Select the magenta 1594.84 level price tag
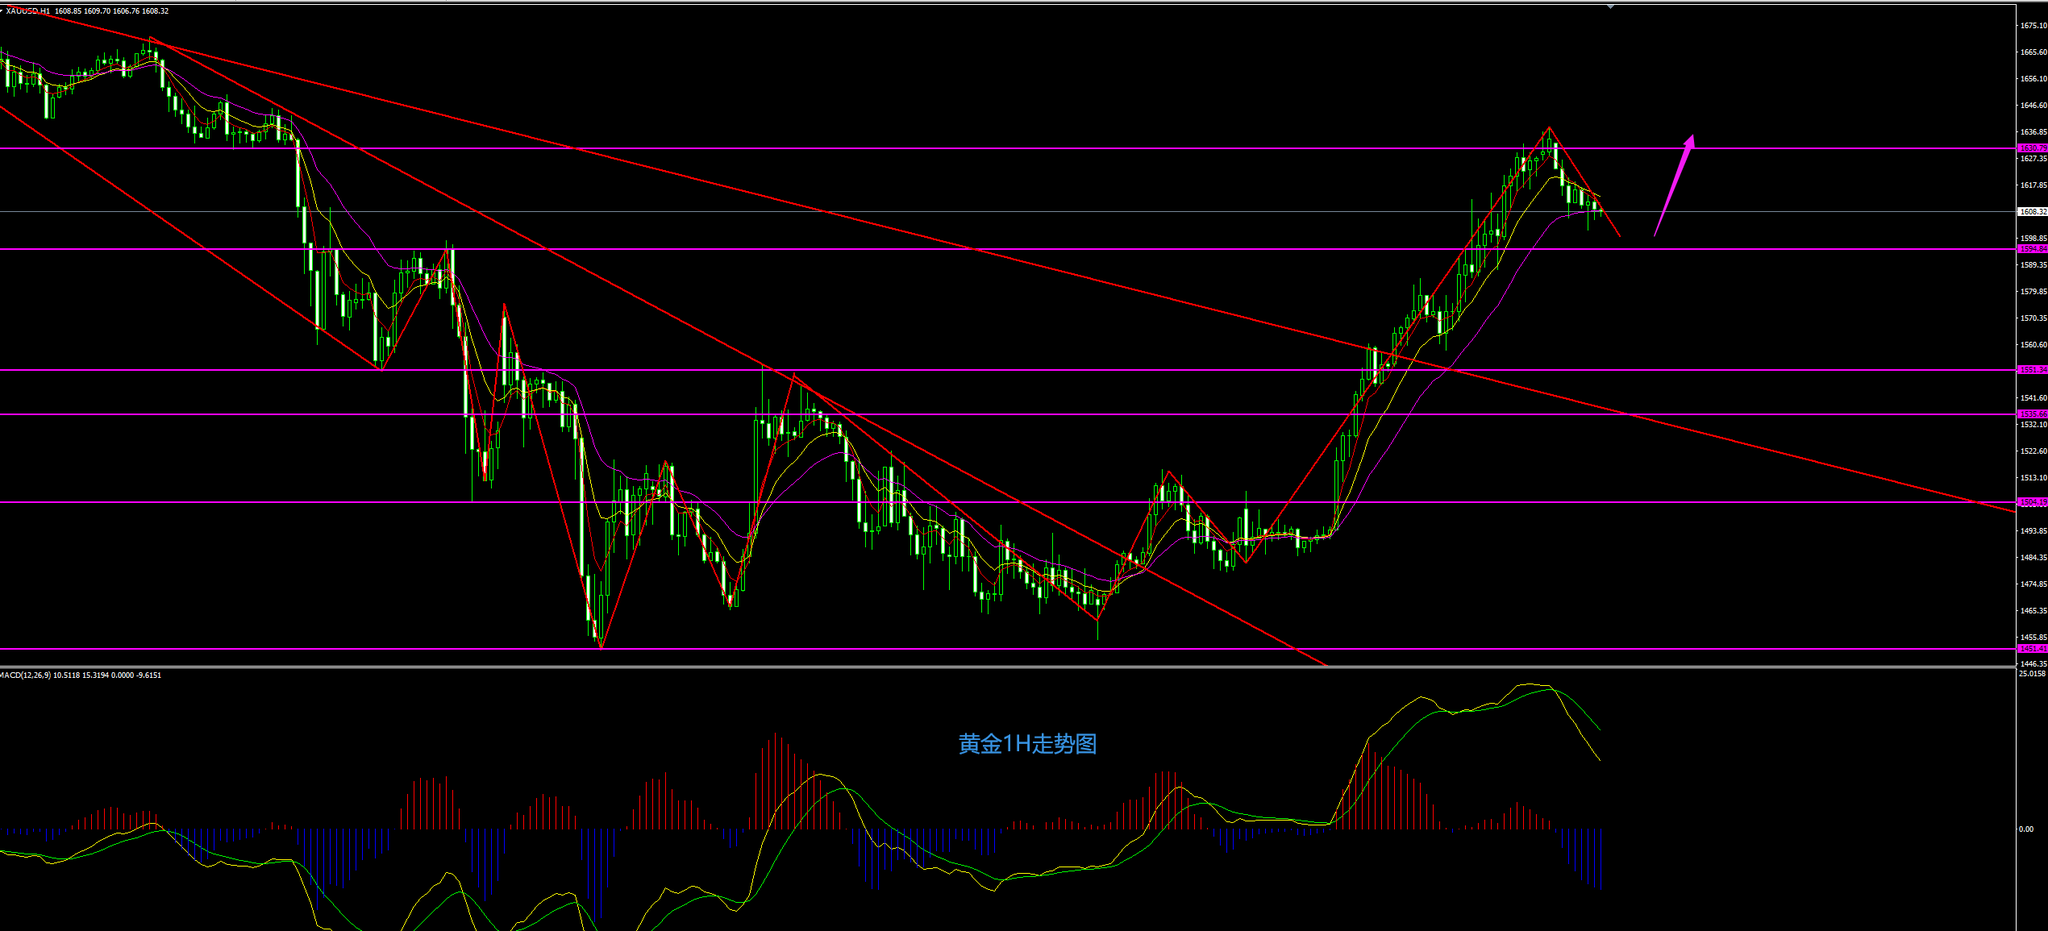The height and width of the screenshot is (931, 2048). [2033, 249]
